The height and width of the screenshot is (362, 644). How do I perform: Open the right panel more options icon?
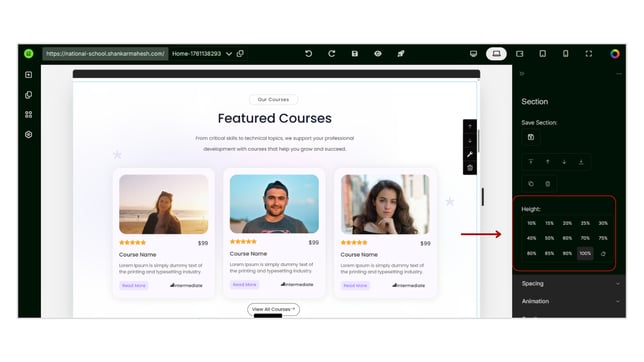click(619, 74)
